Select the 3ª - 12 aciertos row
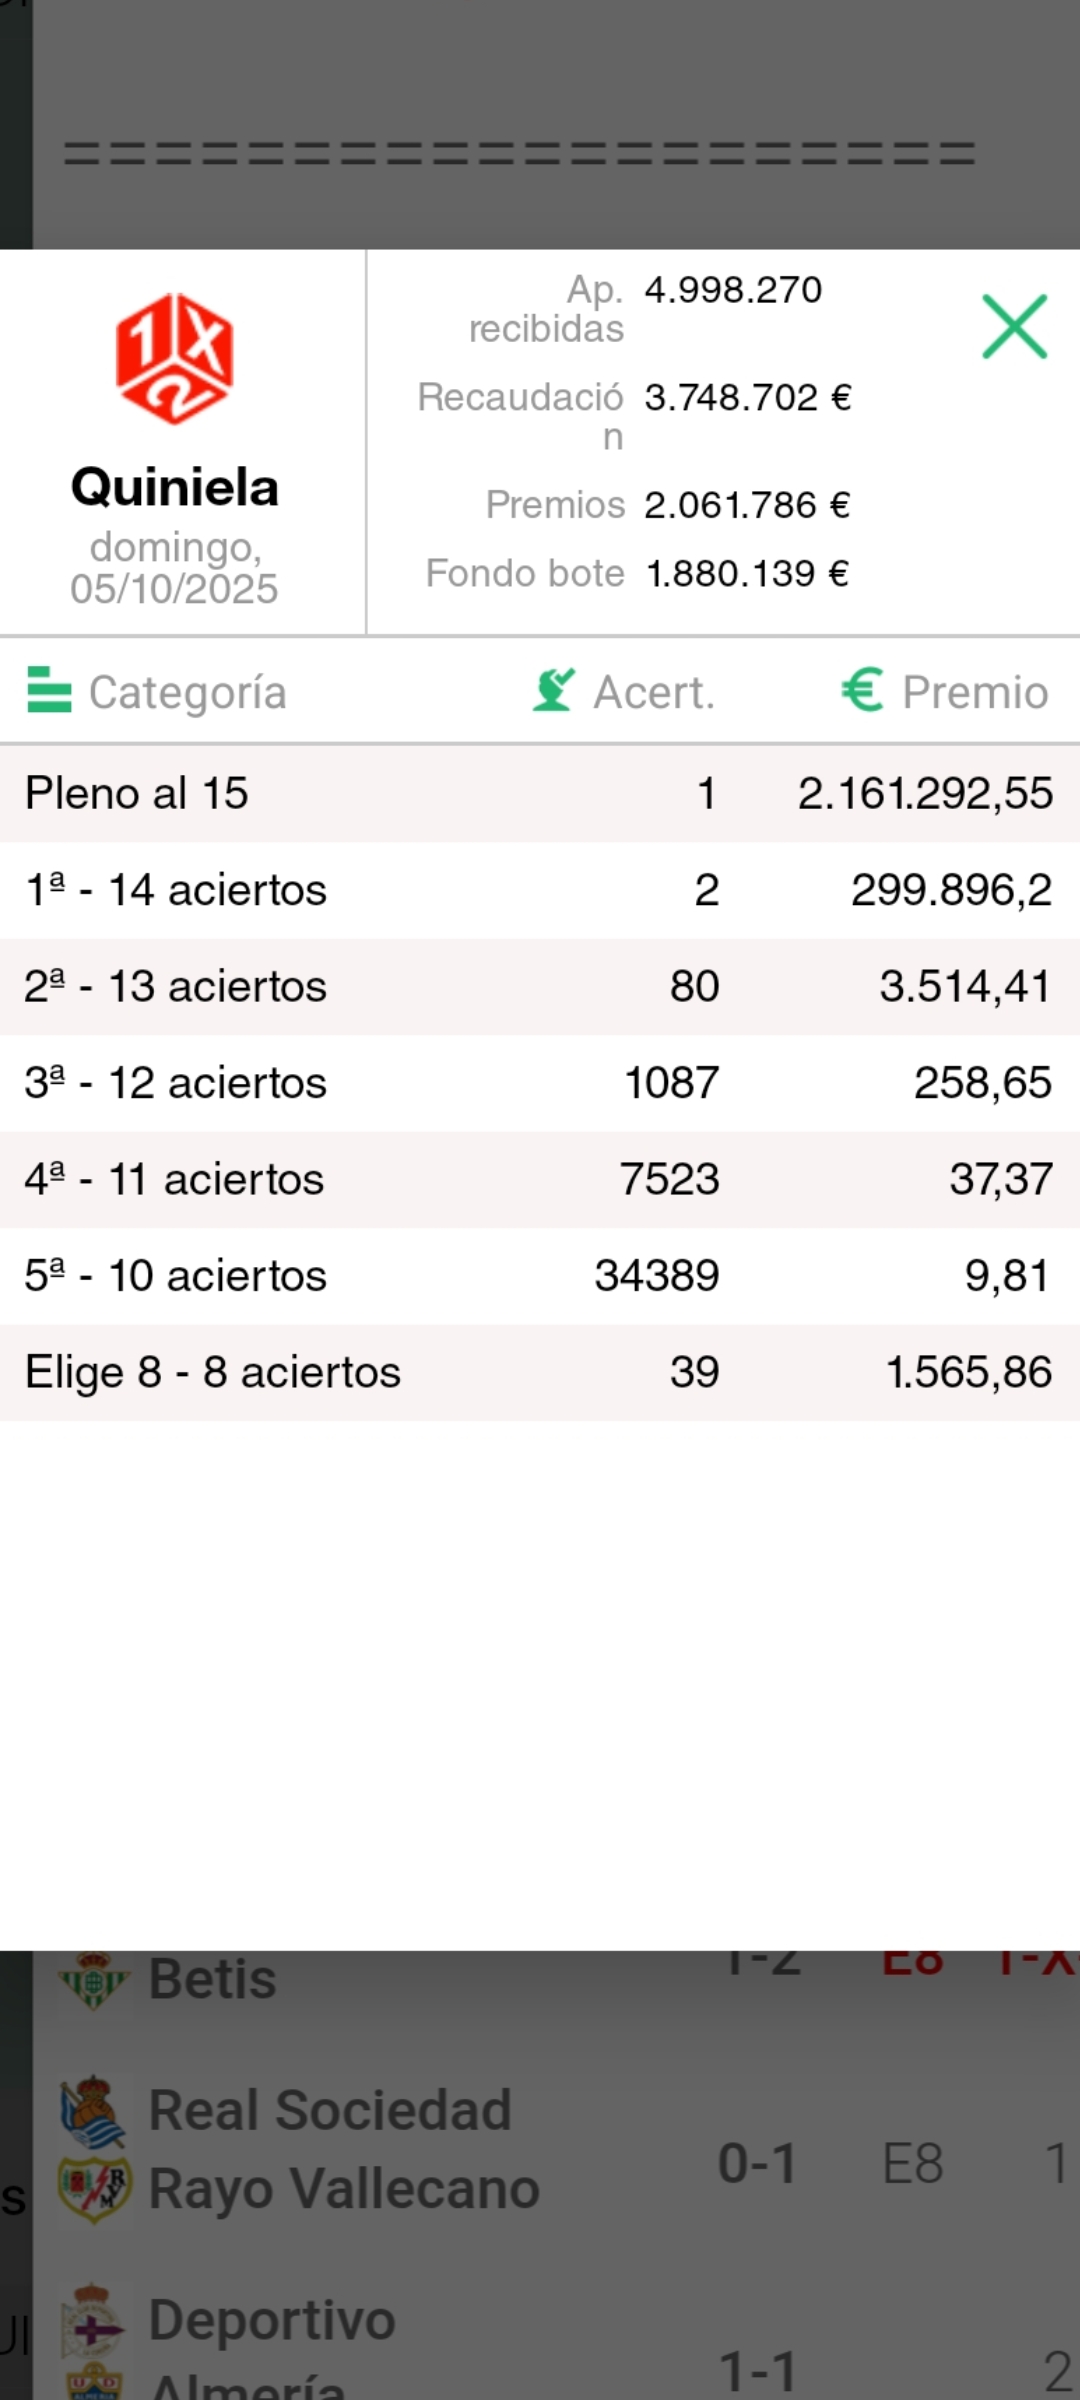This screenshot has height=2400, width=1080. (540, 1083)
